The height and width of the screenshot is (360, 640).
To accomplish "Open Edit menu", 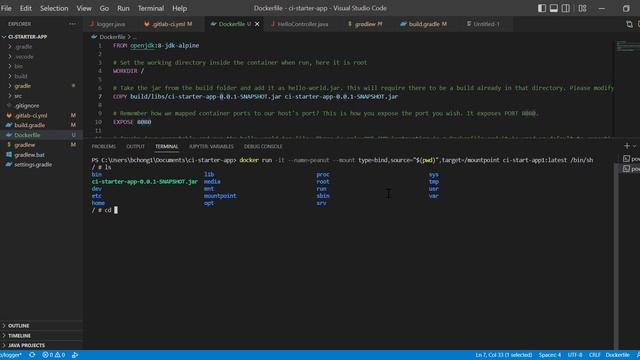I will pyautogui.click(x=25, y=8).
